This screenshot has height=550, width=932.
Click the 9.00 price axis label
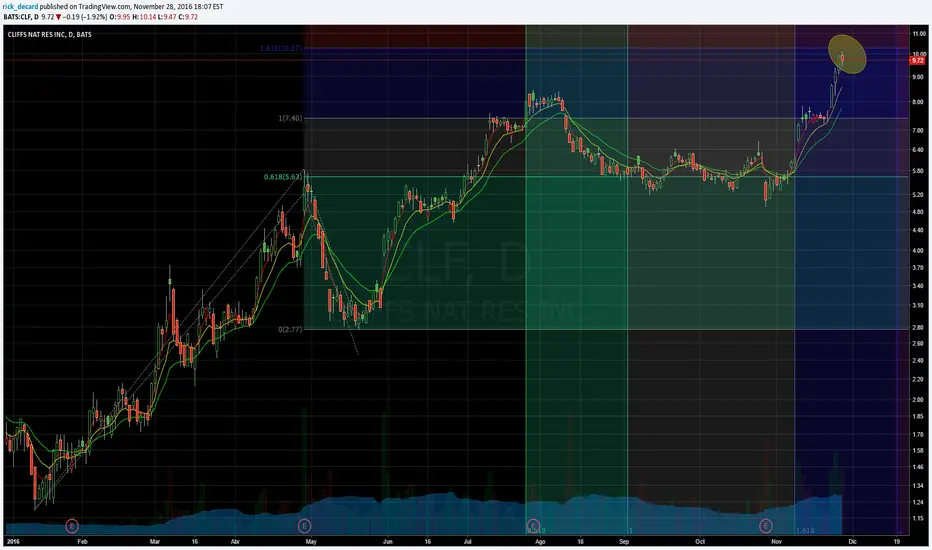[918, 77]
